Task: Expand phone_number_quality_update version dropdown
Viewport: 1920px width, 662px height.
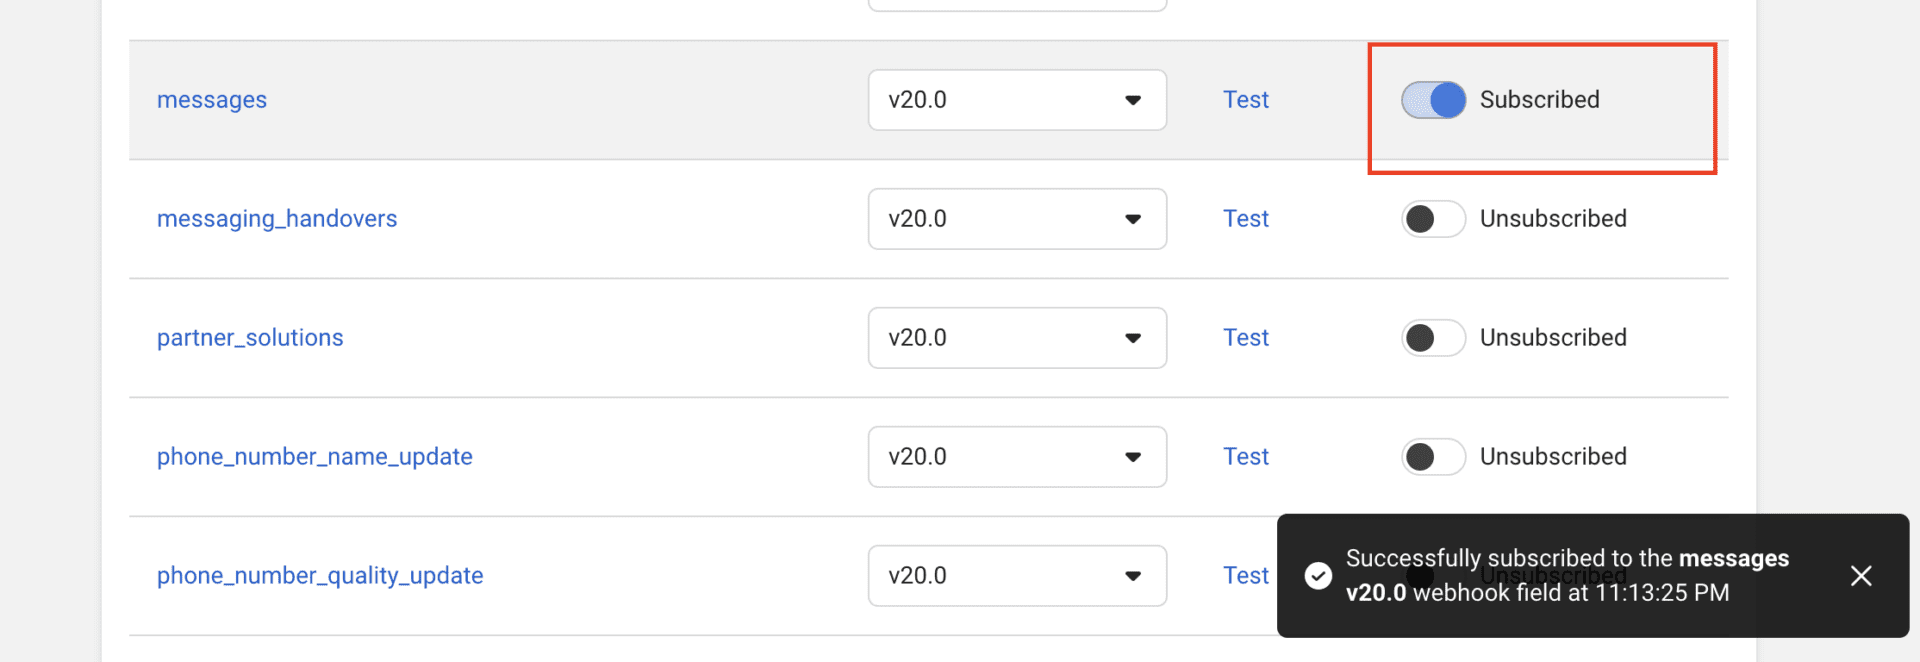Action: [1017, 576]
